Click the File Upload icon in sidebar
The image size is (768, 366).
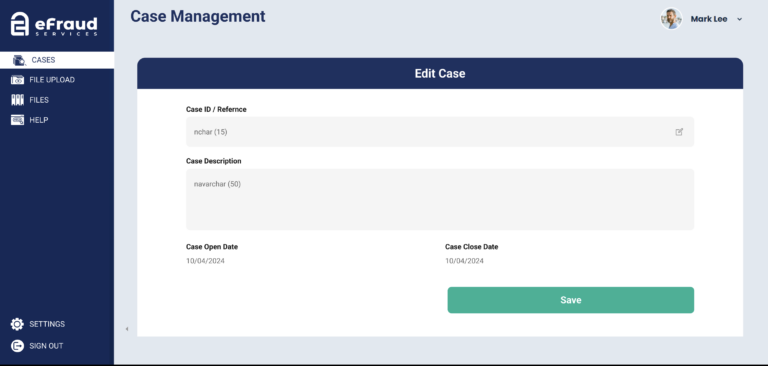(x=17, y=80)
